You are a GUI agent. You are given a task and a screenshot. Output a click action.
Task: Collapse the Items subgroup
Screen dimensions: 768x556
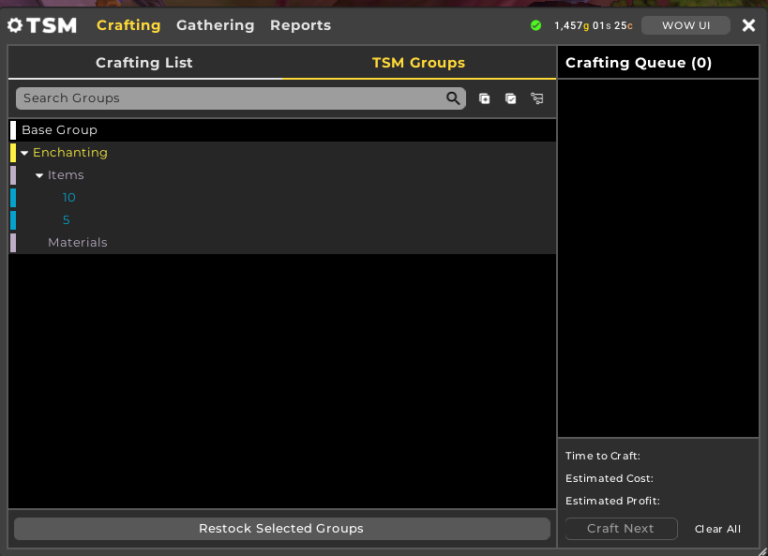40,175
